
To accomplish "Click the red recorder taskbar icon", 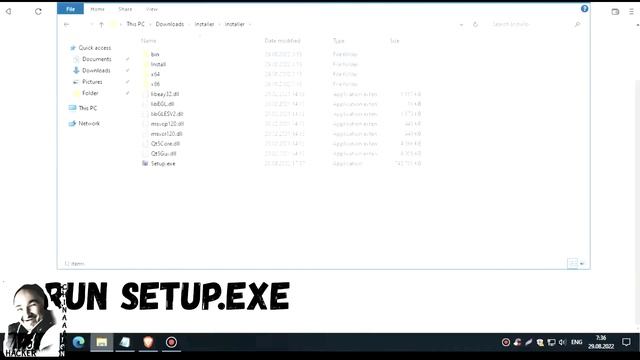I will 171,342.
